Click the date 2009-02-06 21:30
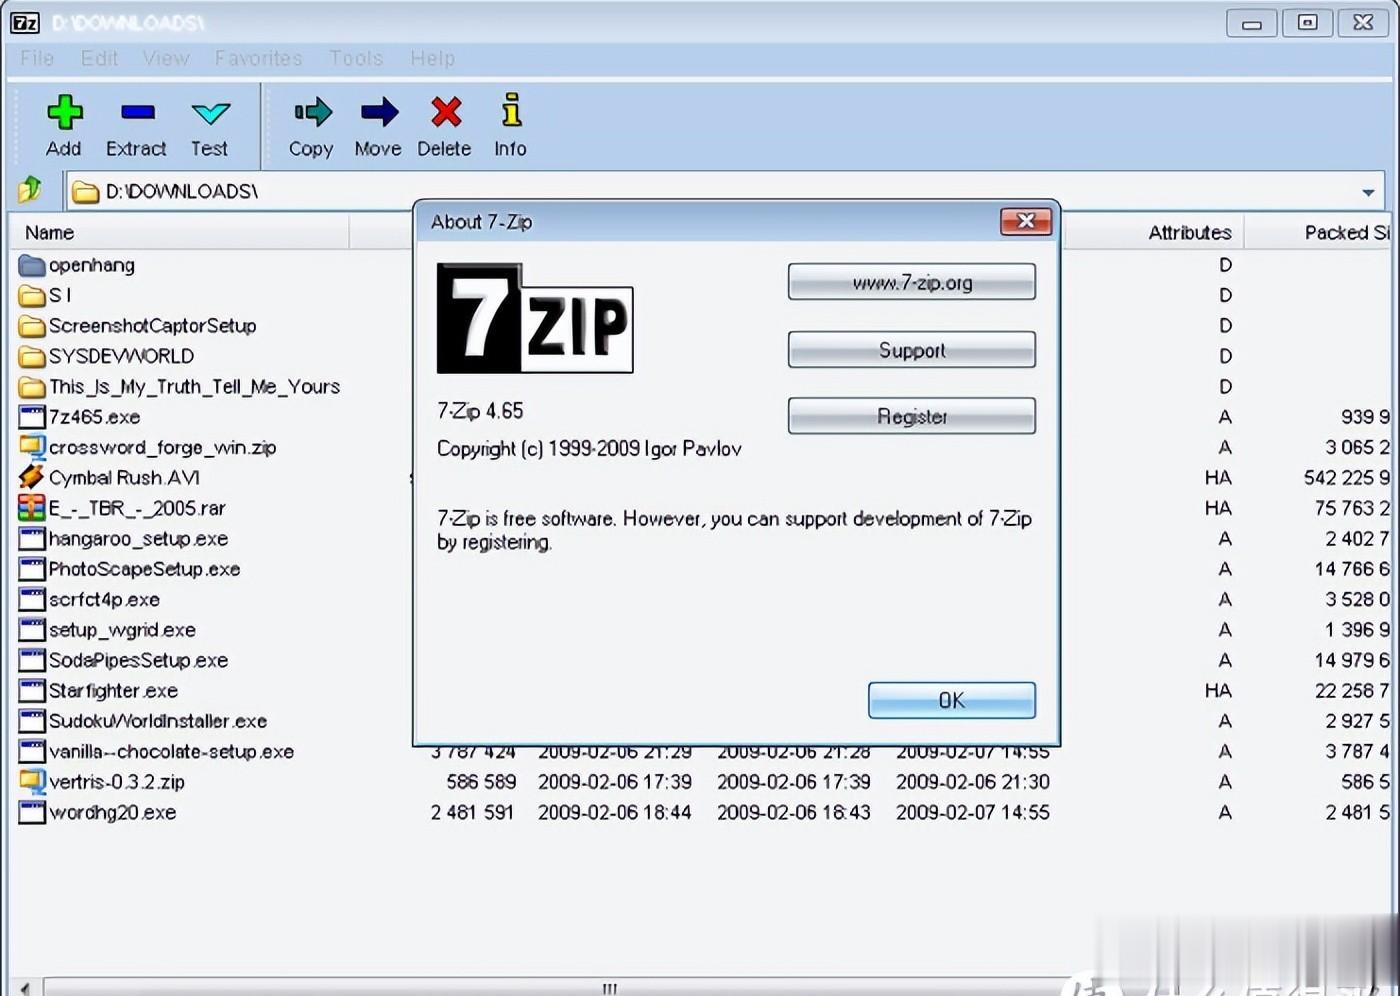The height and width of the screenshot is (996, 1400). (x=973, y=782)
